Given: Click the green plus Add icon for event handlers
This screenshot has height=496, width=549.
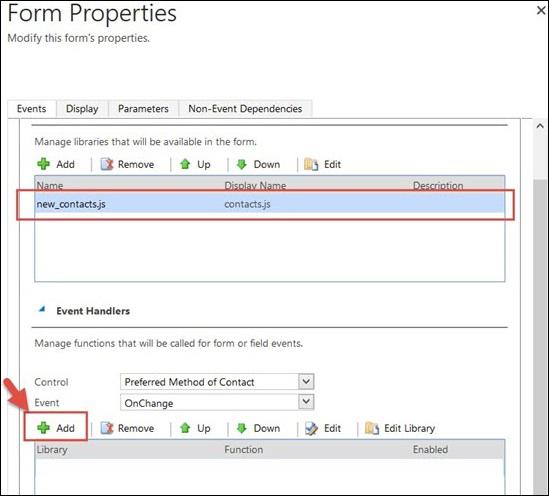Looking at the screenshot, I should point(43,428).
